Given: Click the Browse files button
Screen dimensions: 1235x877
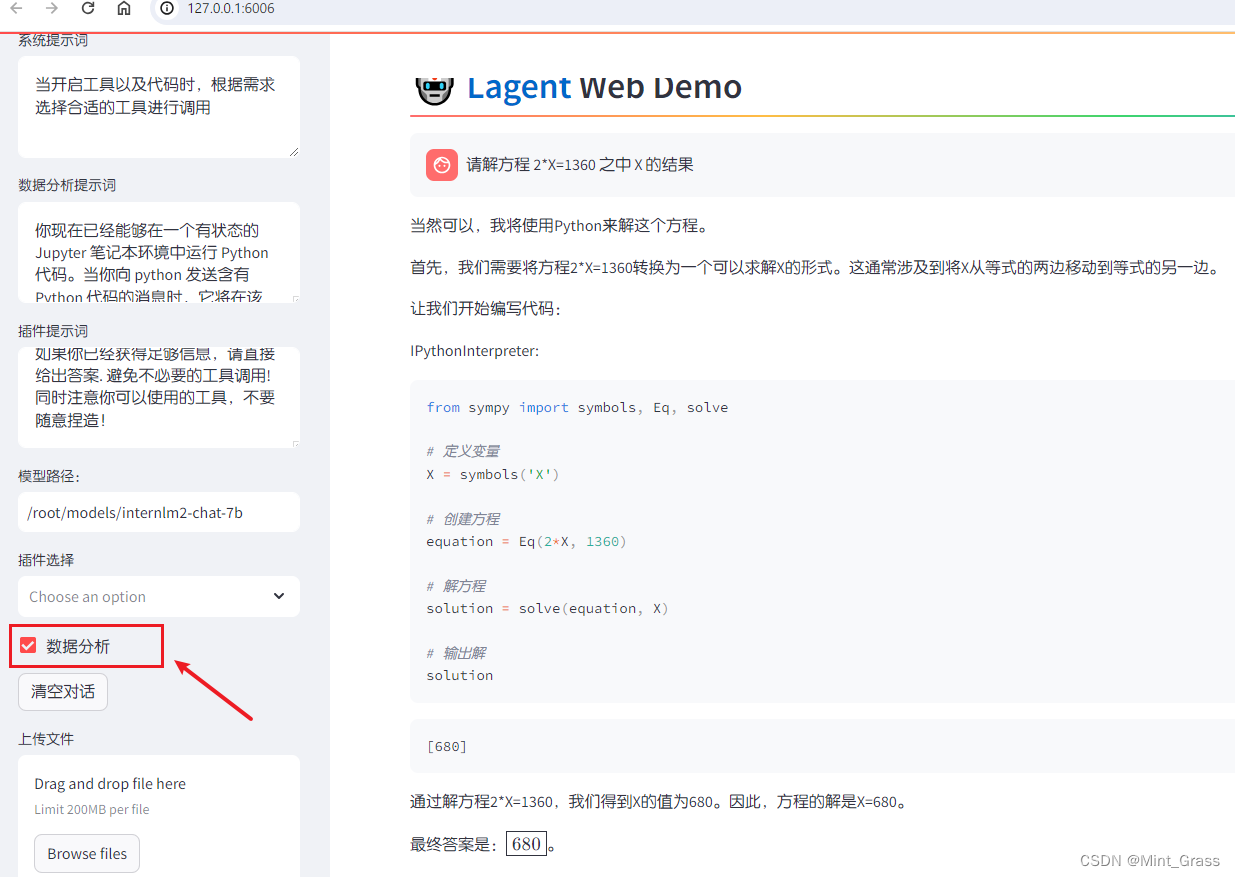Looking at the screenshot, I should (86, 853).
